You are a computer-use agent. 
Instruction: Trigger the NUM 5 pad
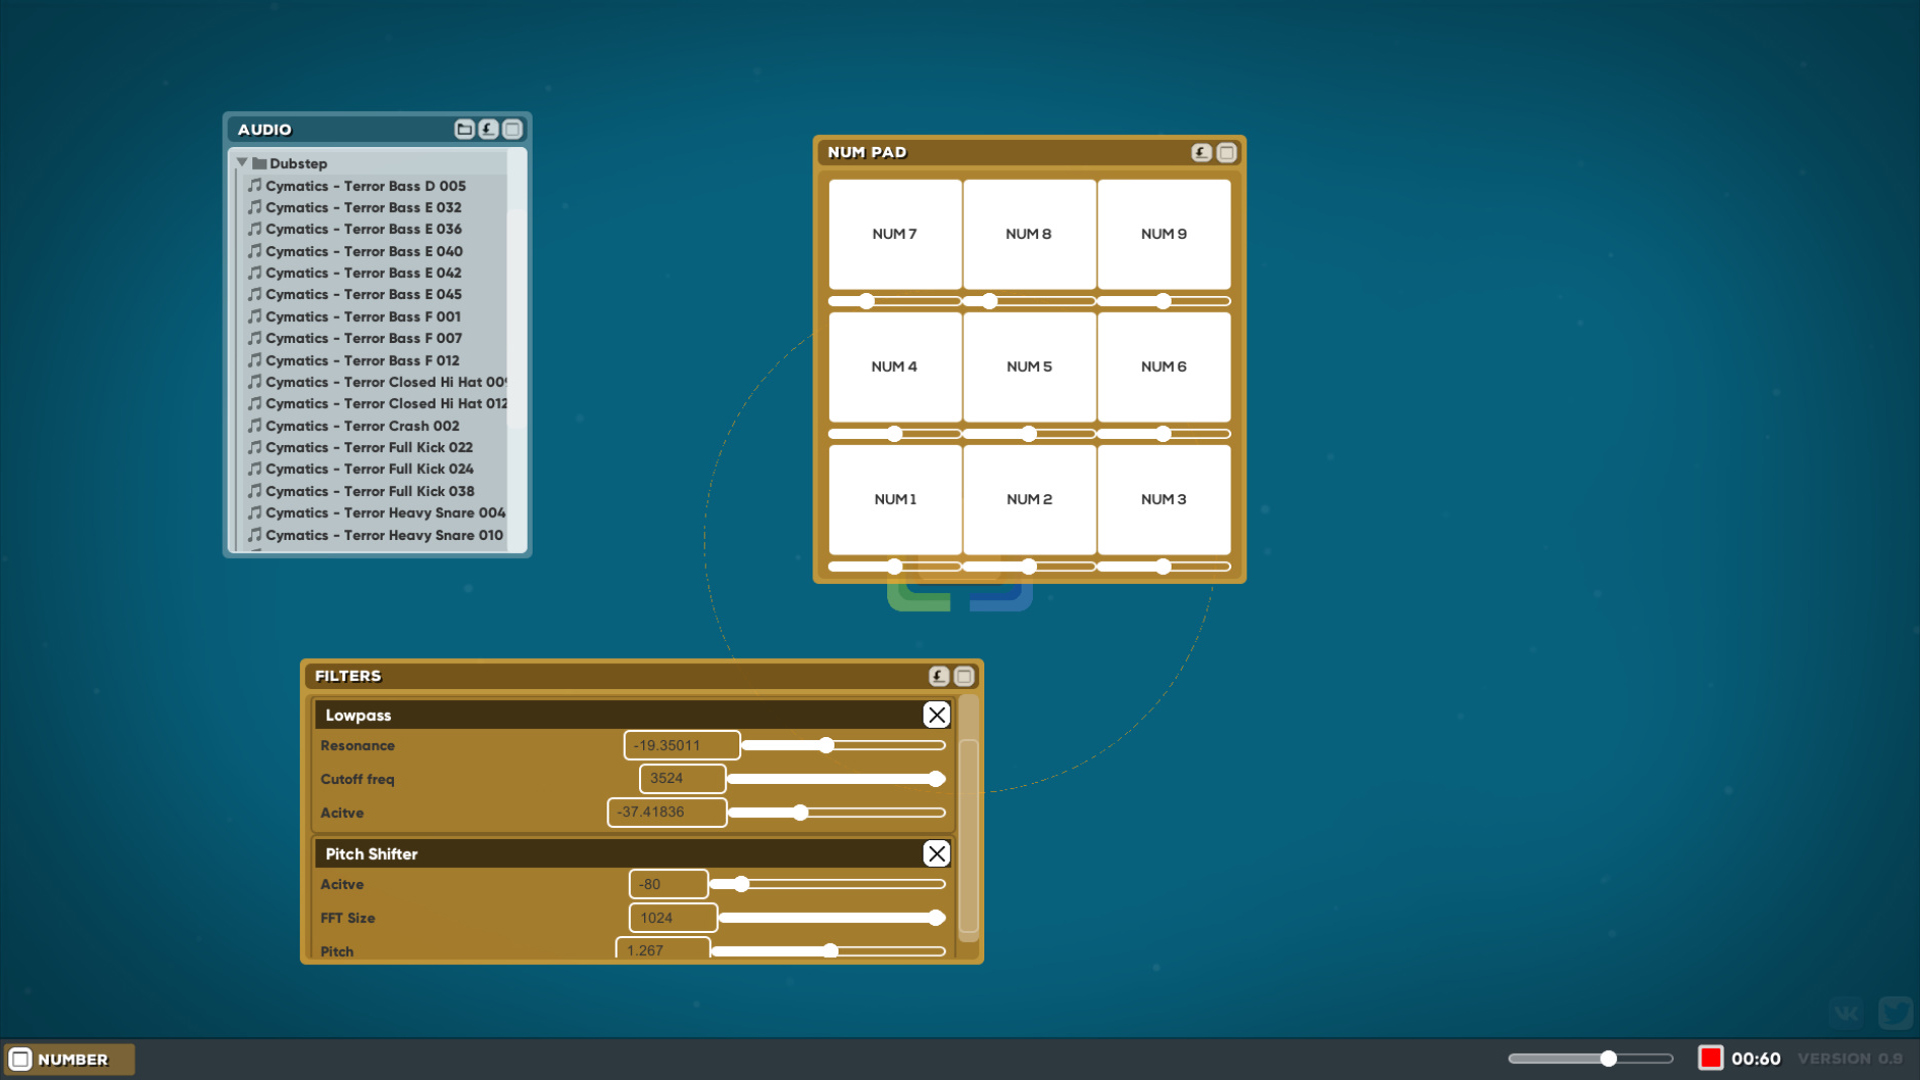1028,366
